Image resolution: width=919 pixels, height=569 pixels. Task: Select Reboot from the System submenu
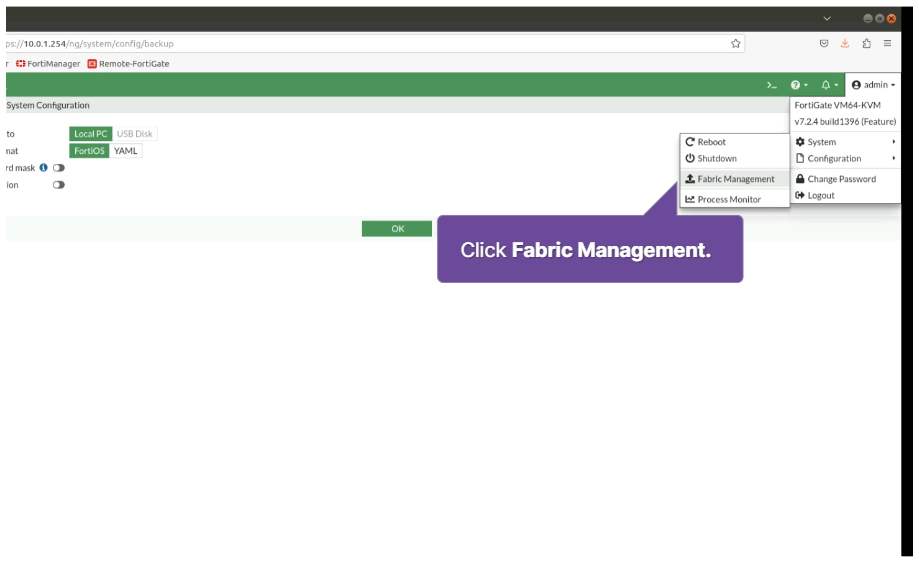coord(734,142)
